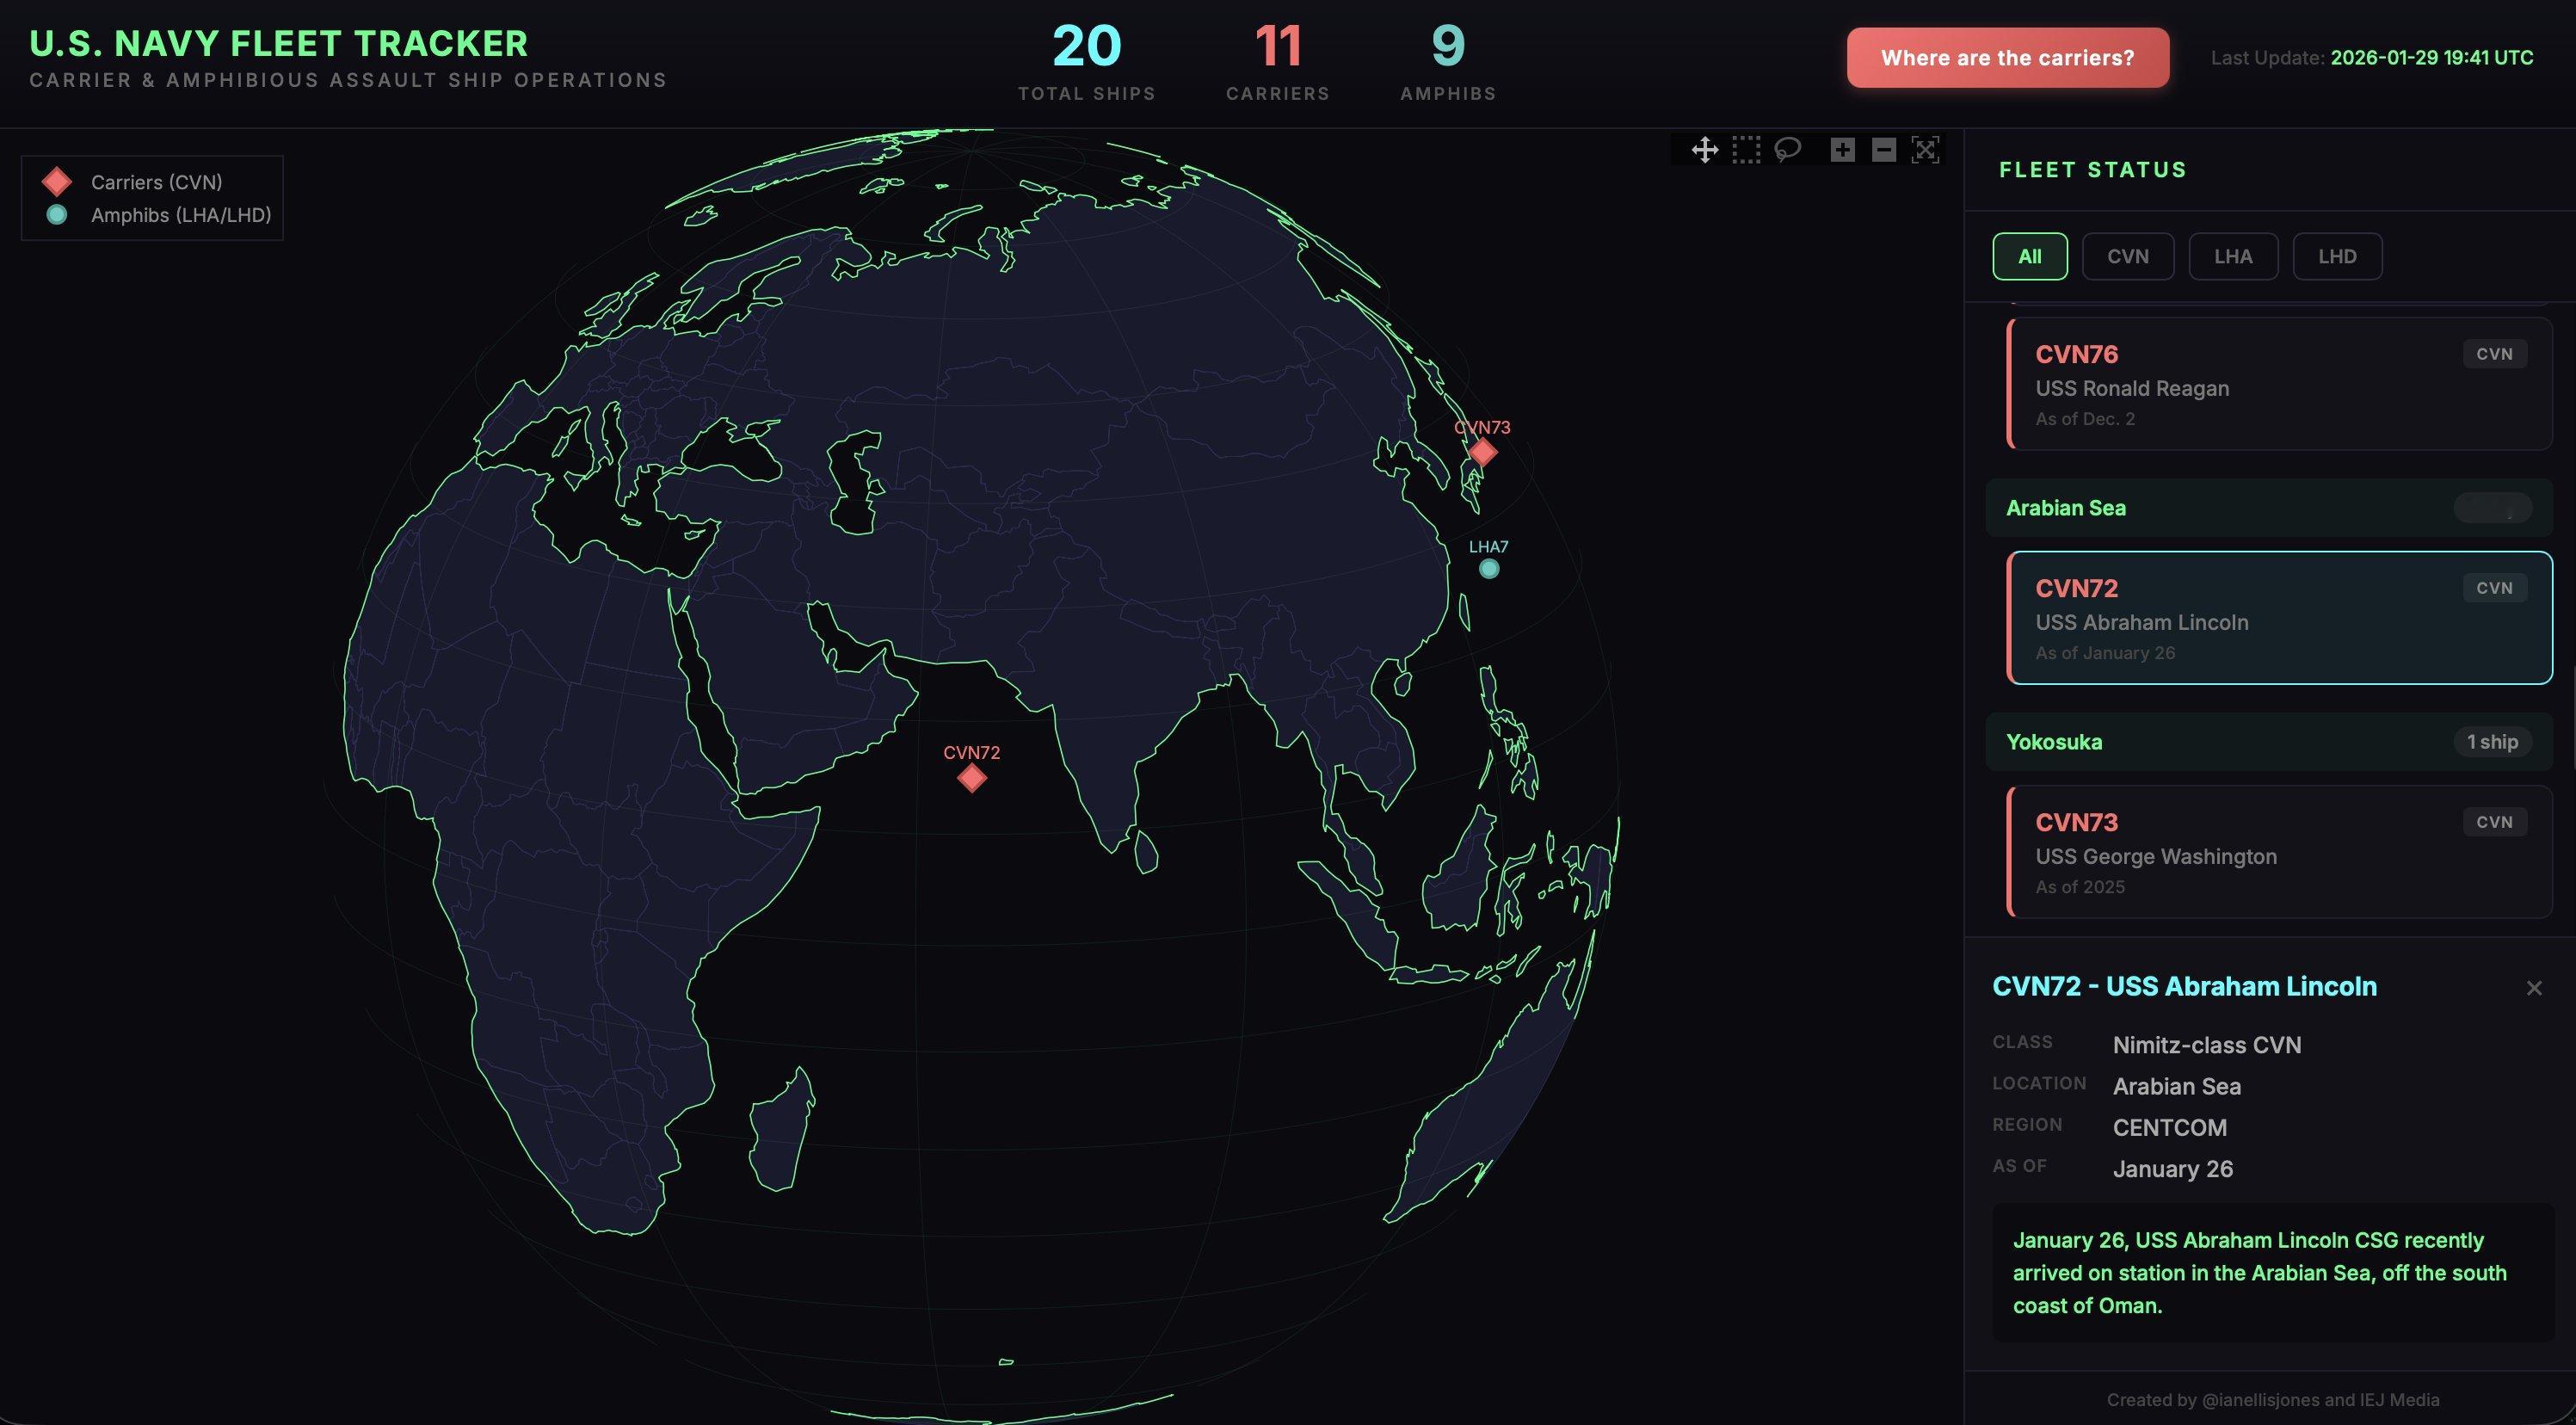Zoom out with the minus icon

[1883, 150]
